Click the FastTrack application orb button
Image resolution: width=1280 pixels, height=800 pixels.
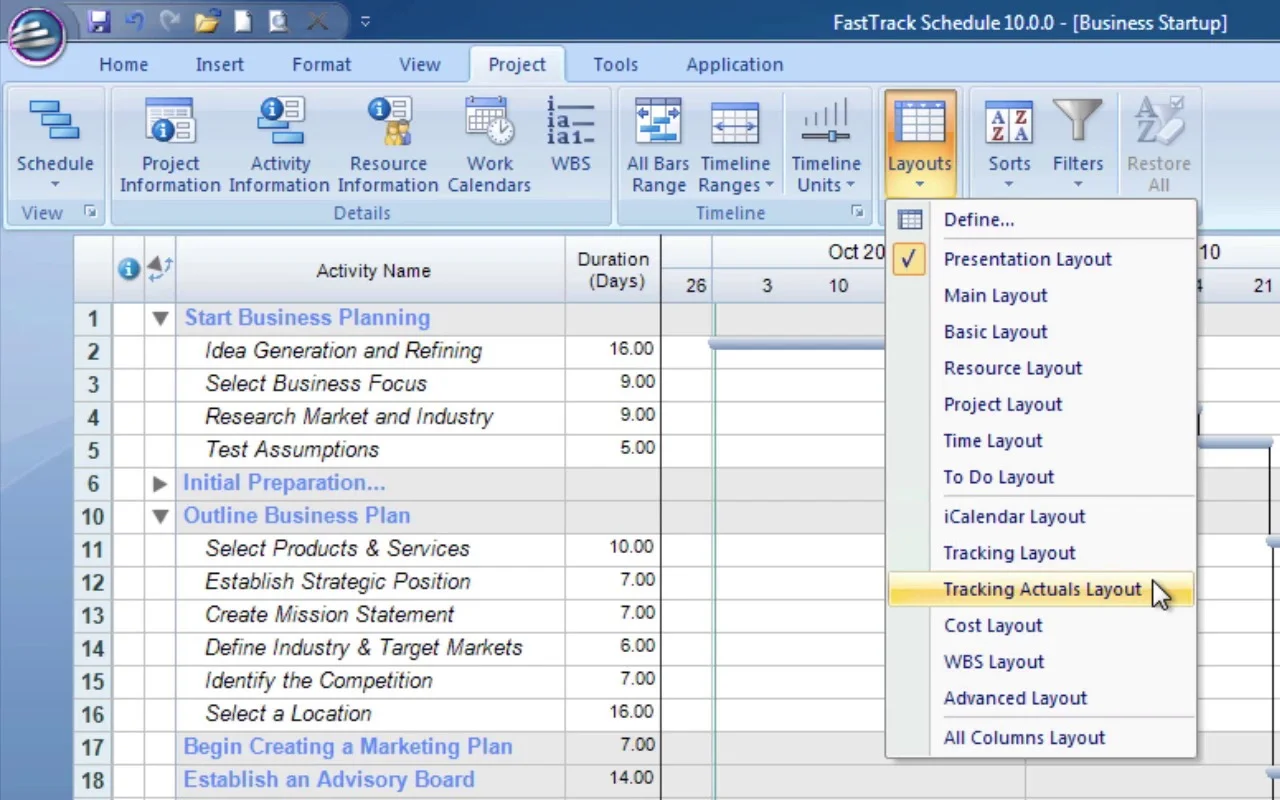37,36
